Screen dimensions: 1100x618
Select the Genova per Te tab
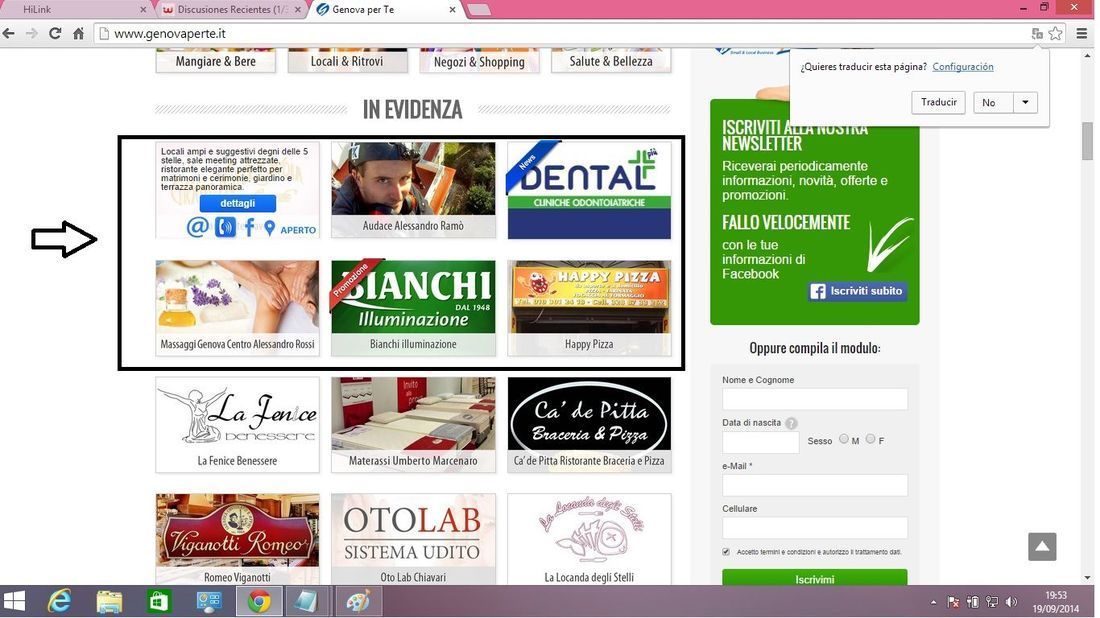tap(385, 9)
